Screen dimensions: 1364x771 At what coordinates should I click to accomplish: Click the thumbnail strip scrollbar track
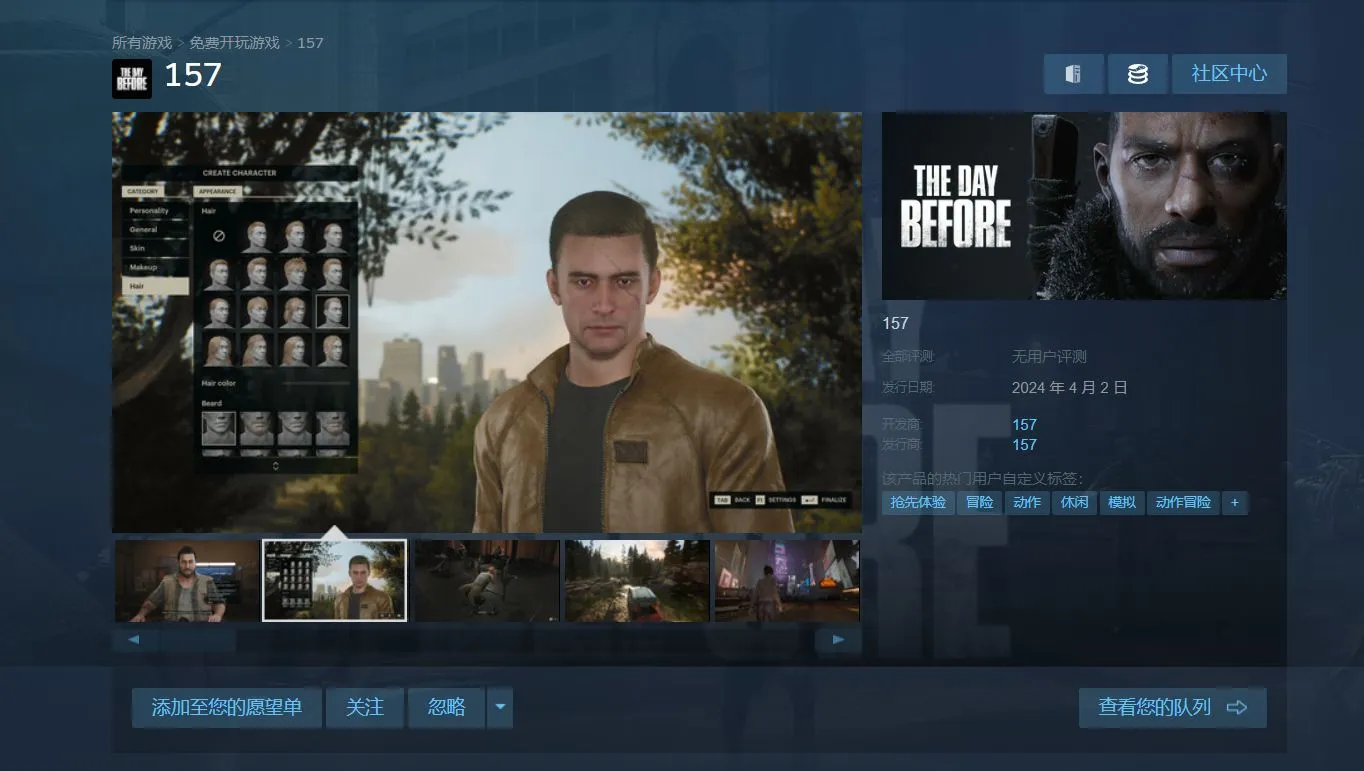click(x=486, y=639)
